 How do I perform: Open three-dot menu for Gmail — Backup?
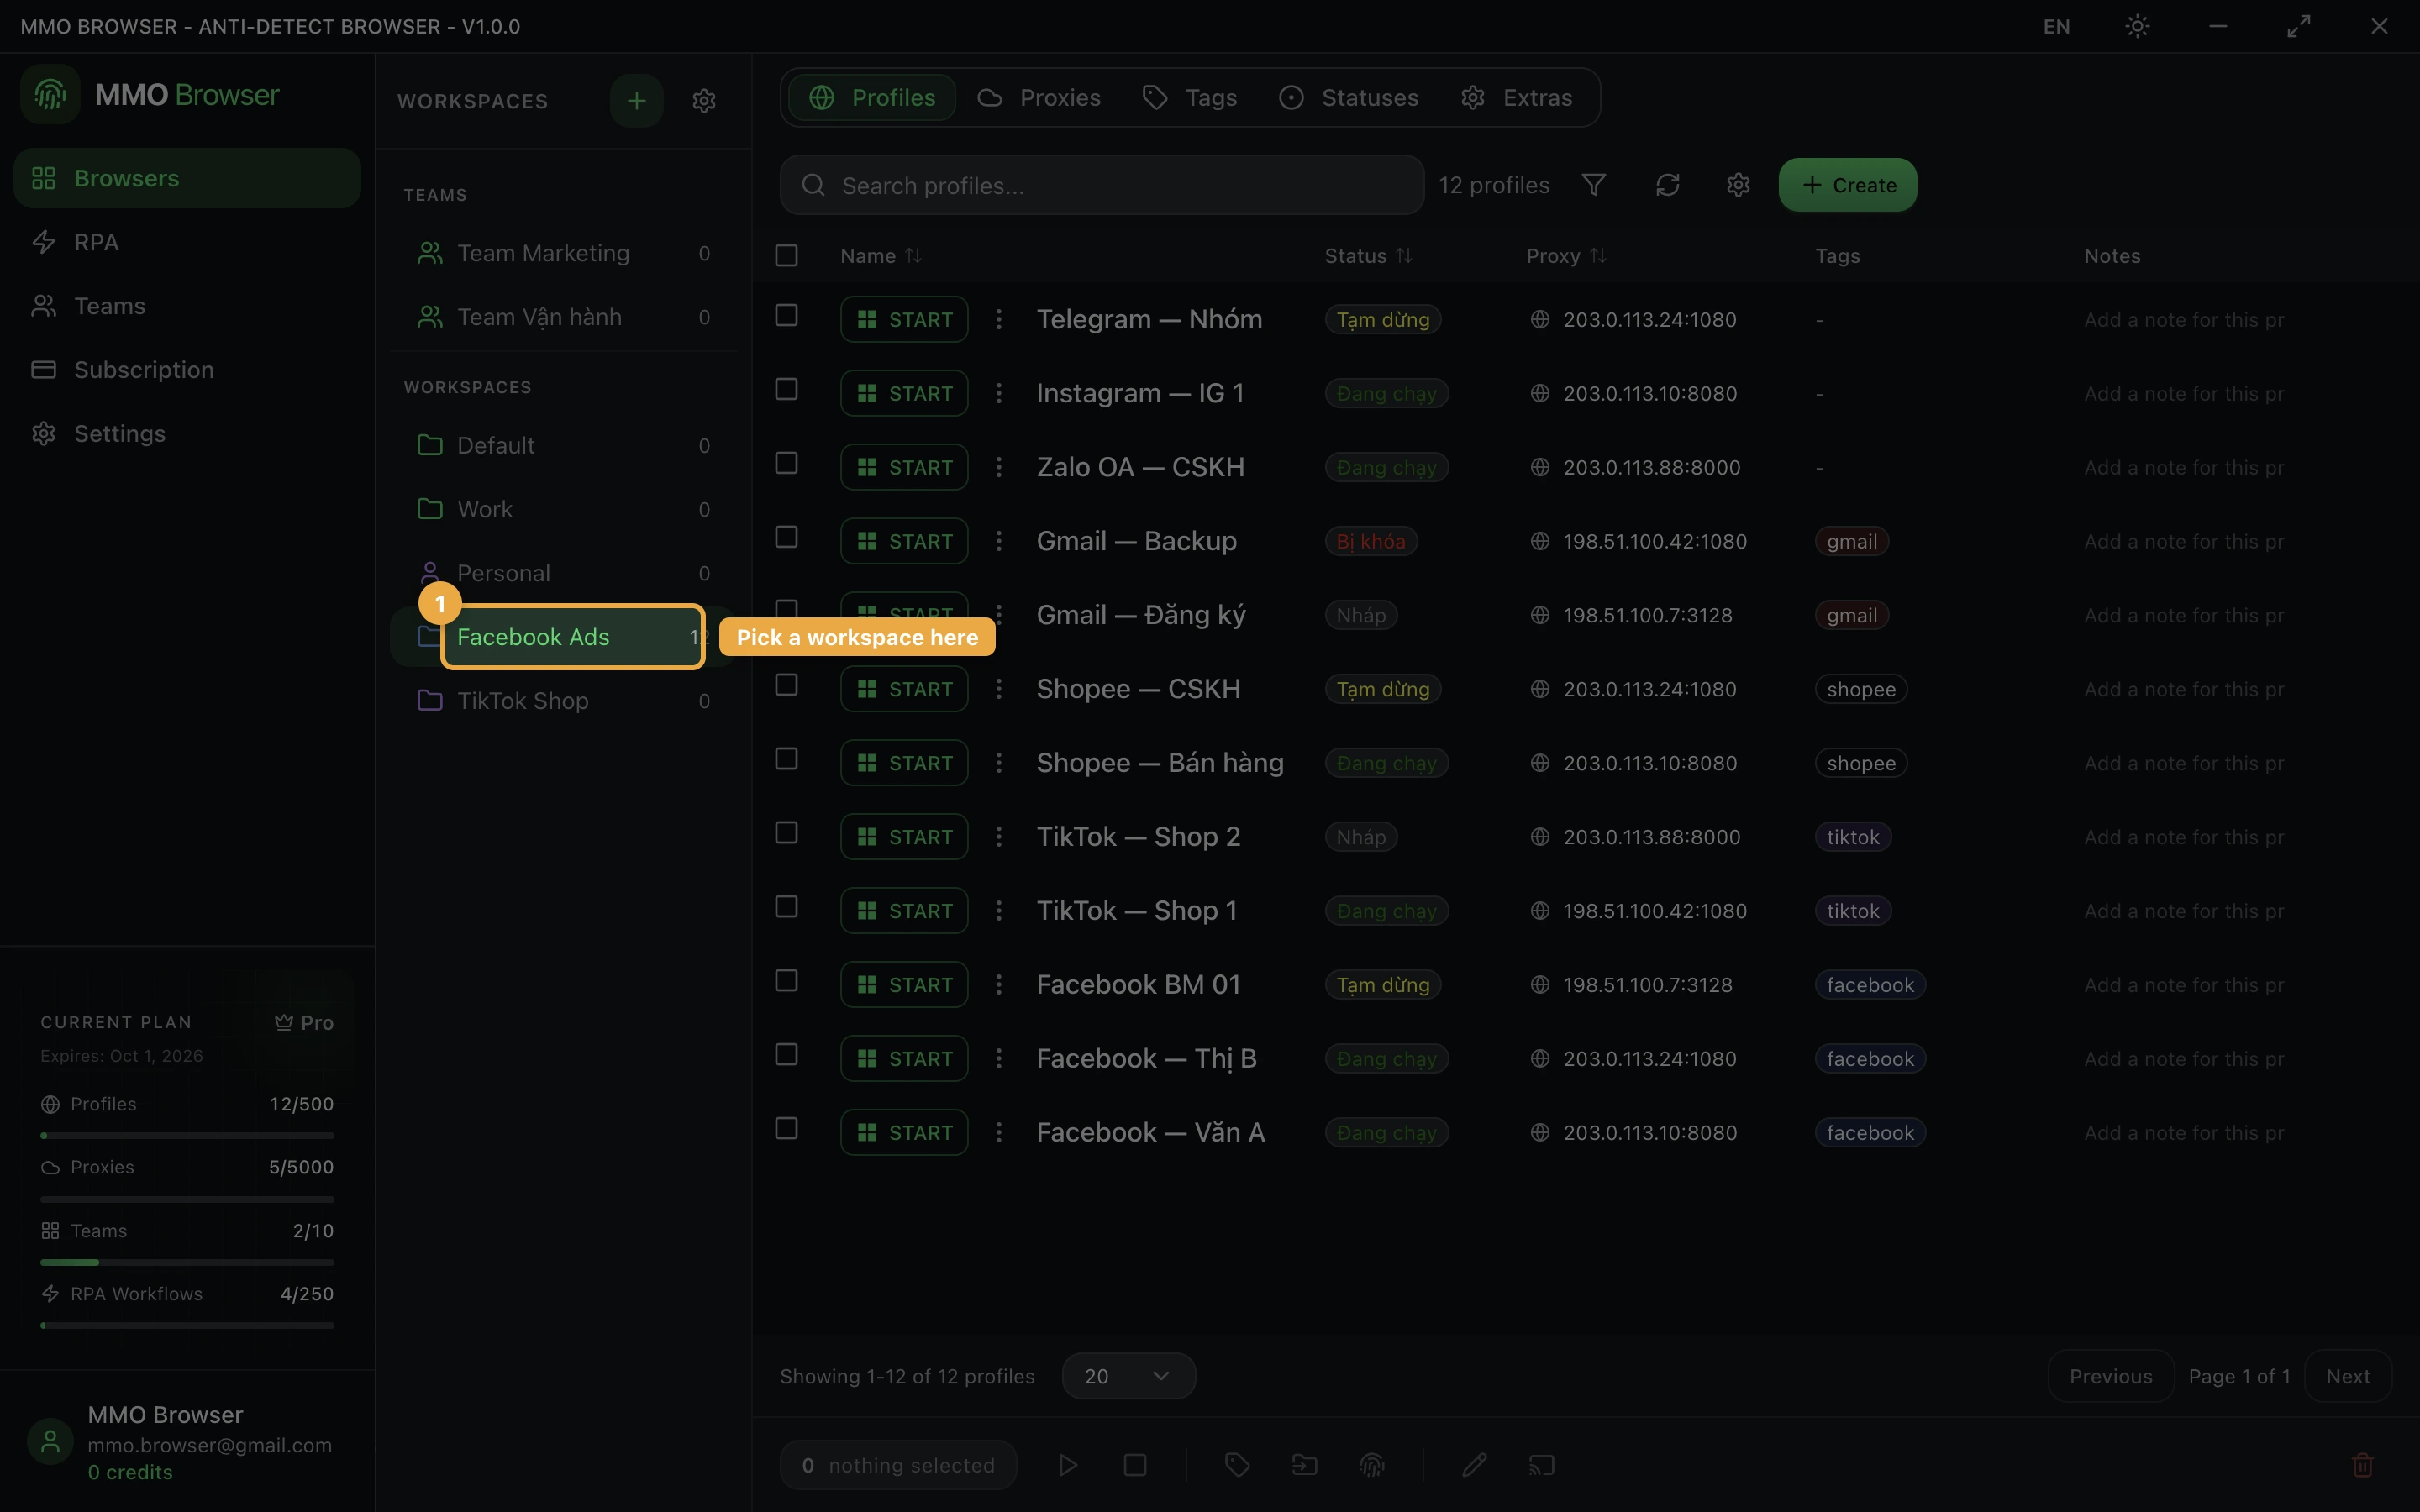click(998, 541)
